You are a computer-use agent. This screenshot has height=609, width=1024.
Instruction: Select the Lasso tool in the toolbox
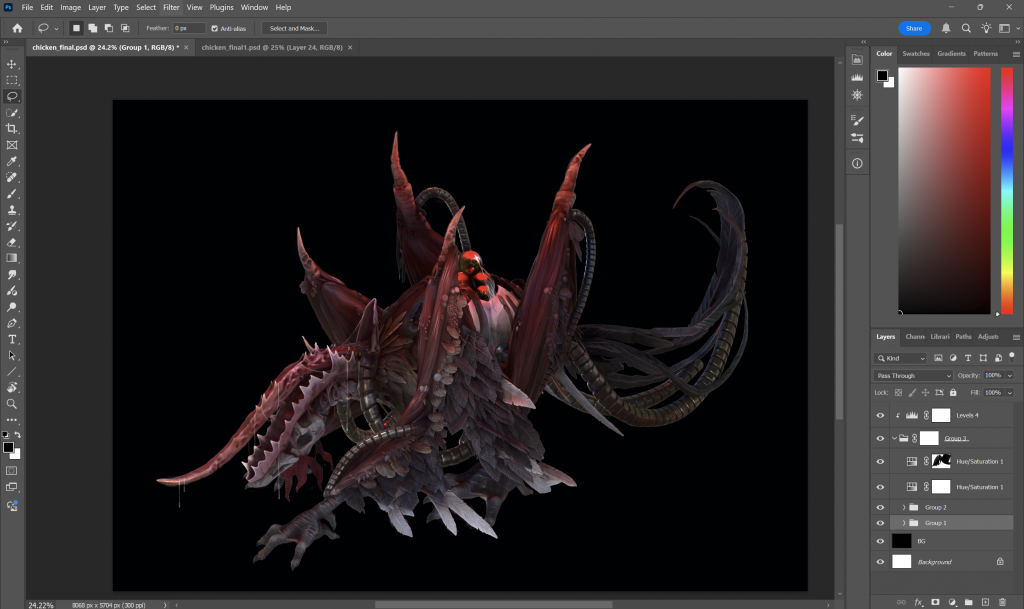[x=12, y=97]
